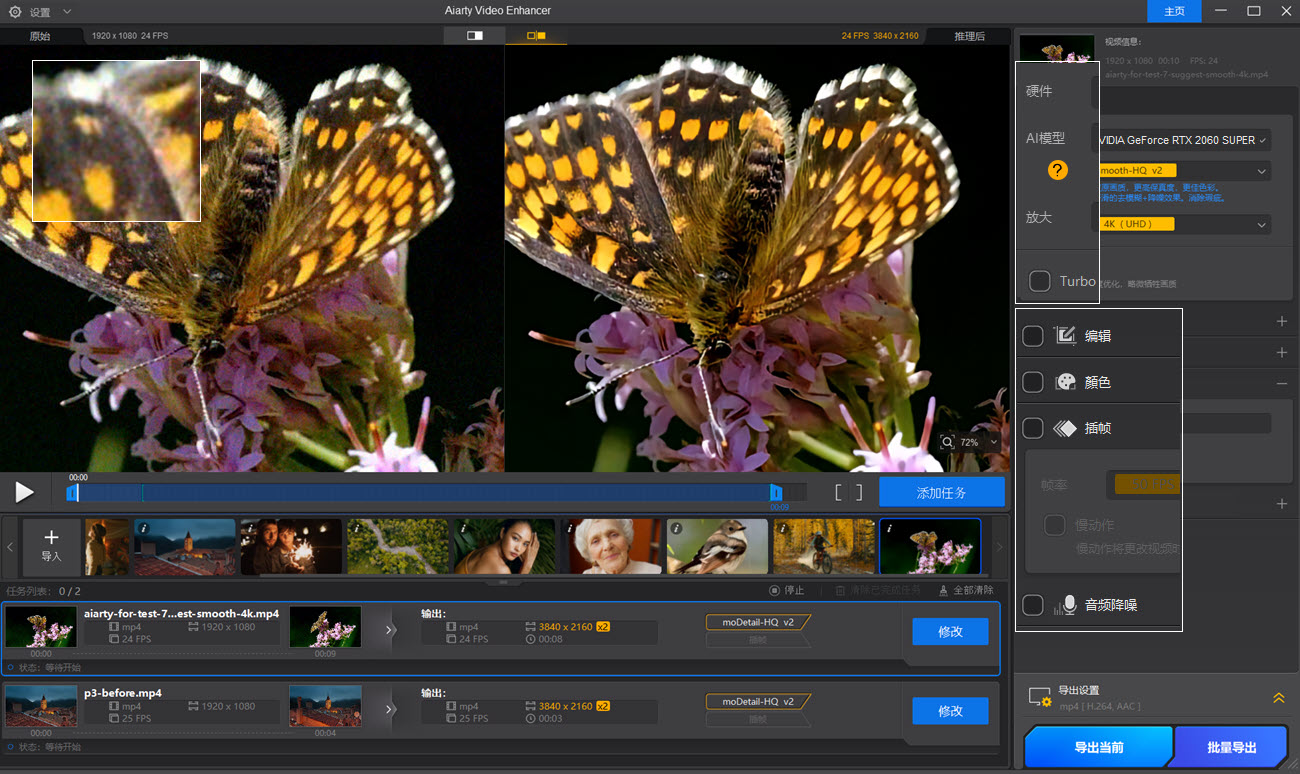Collapse the task list divider handle
Viewport: 1300px width, 774px height.
coord(503,582)
